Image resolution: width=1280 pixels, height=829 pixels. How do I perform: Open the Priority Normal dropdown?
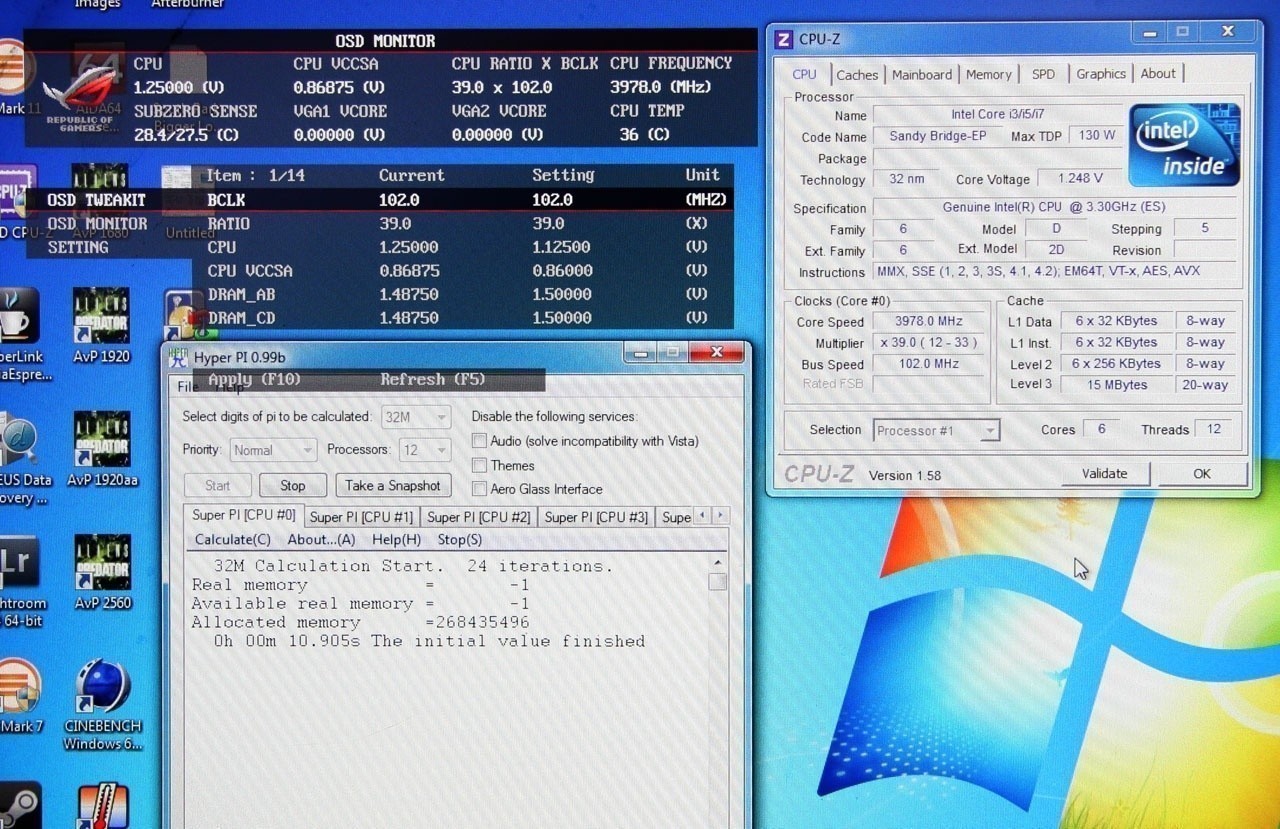(273, 450)
